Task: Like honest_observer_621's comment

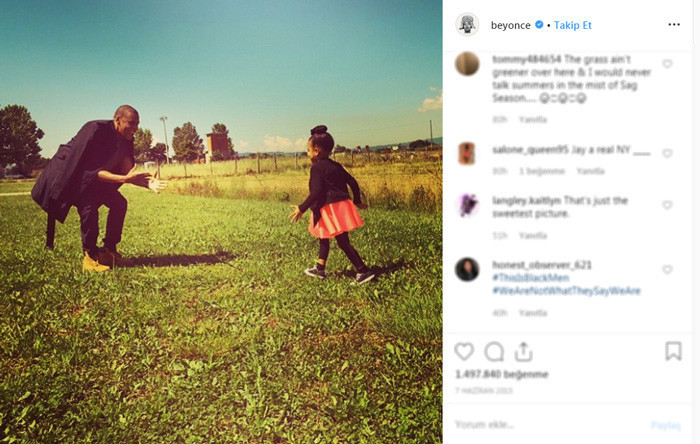Action: coord(667,270)
